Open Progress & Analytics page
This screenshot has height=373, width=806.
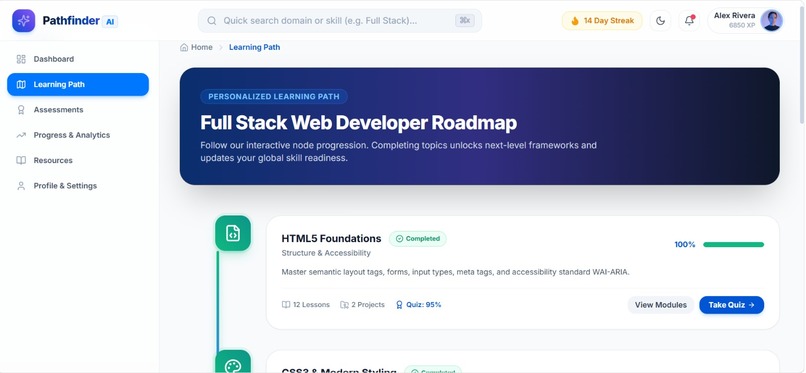point(78,135)
